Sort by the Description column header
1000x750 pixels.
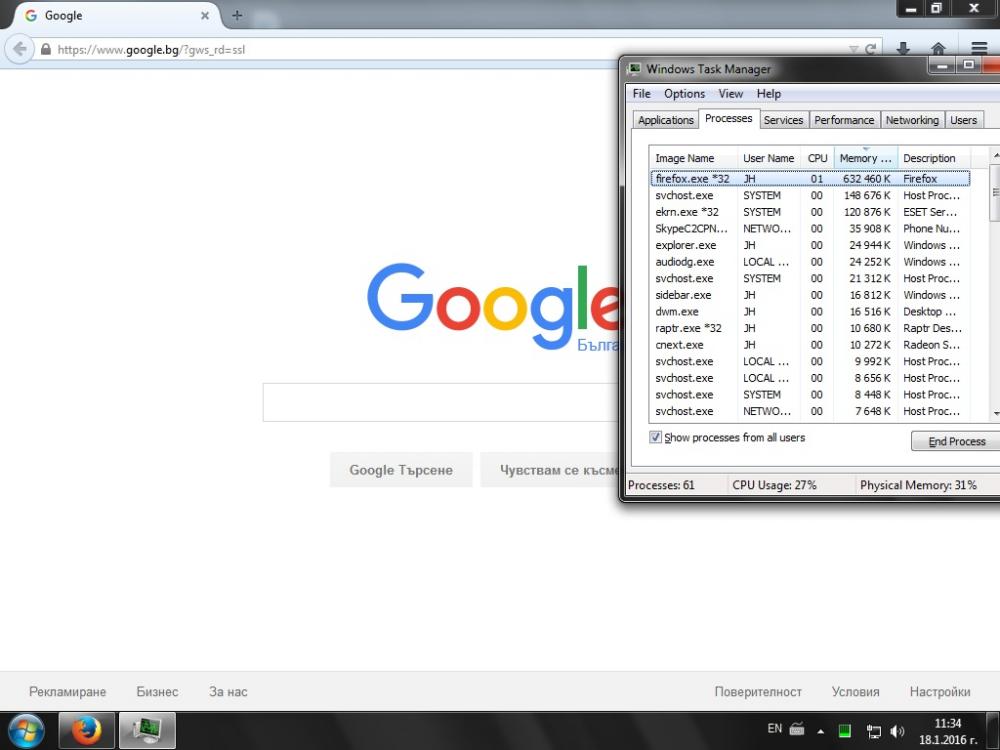click(934, 158)
